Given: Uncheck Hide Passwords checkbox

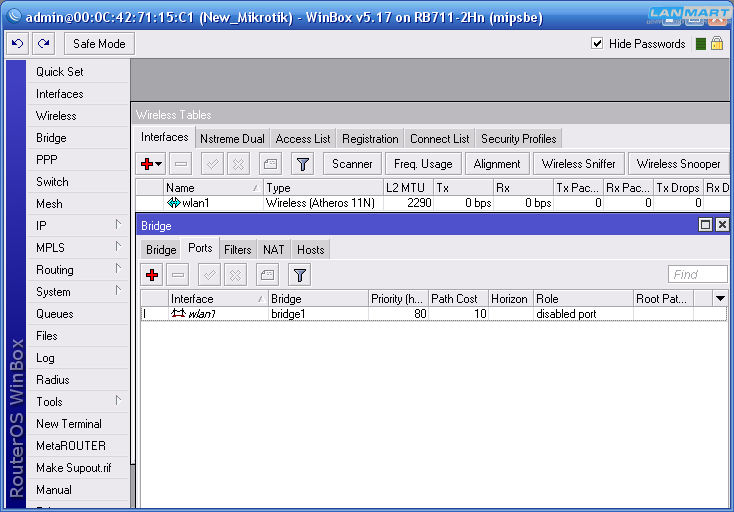Looking at the screenshot, I should [x=597, y=44].
